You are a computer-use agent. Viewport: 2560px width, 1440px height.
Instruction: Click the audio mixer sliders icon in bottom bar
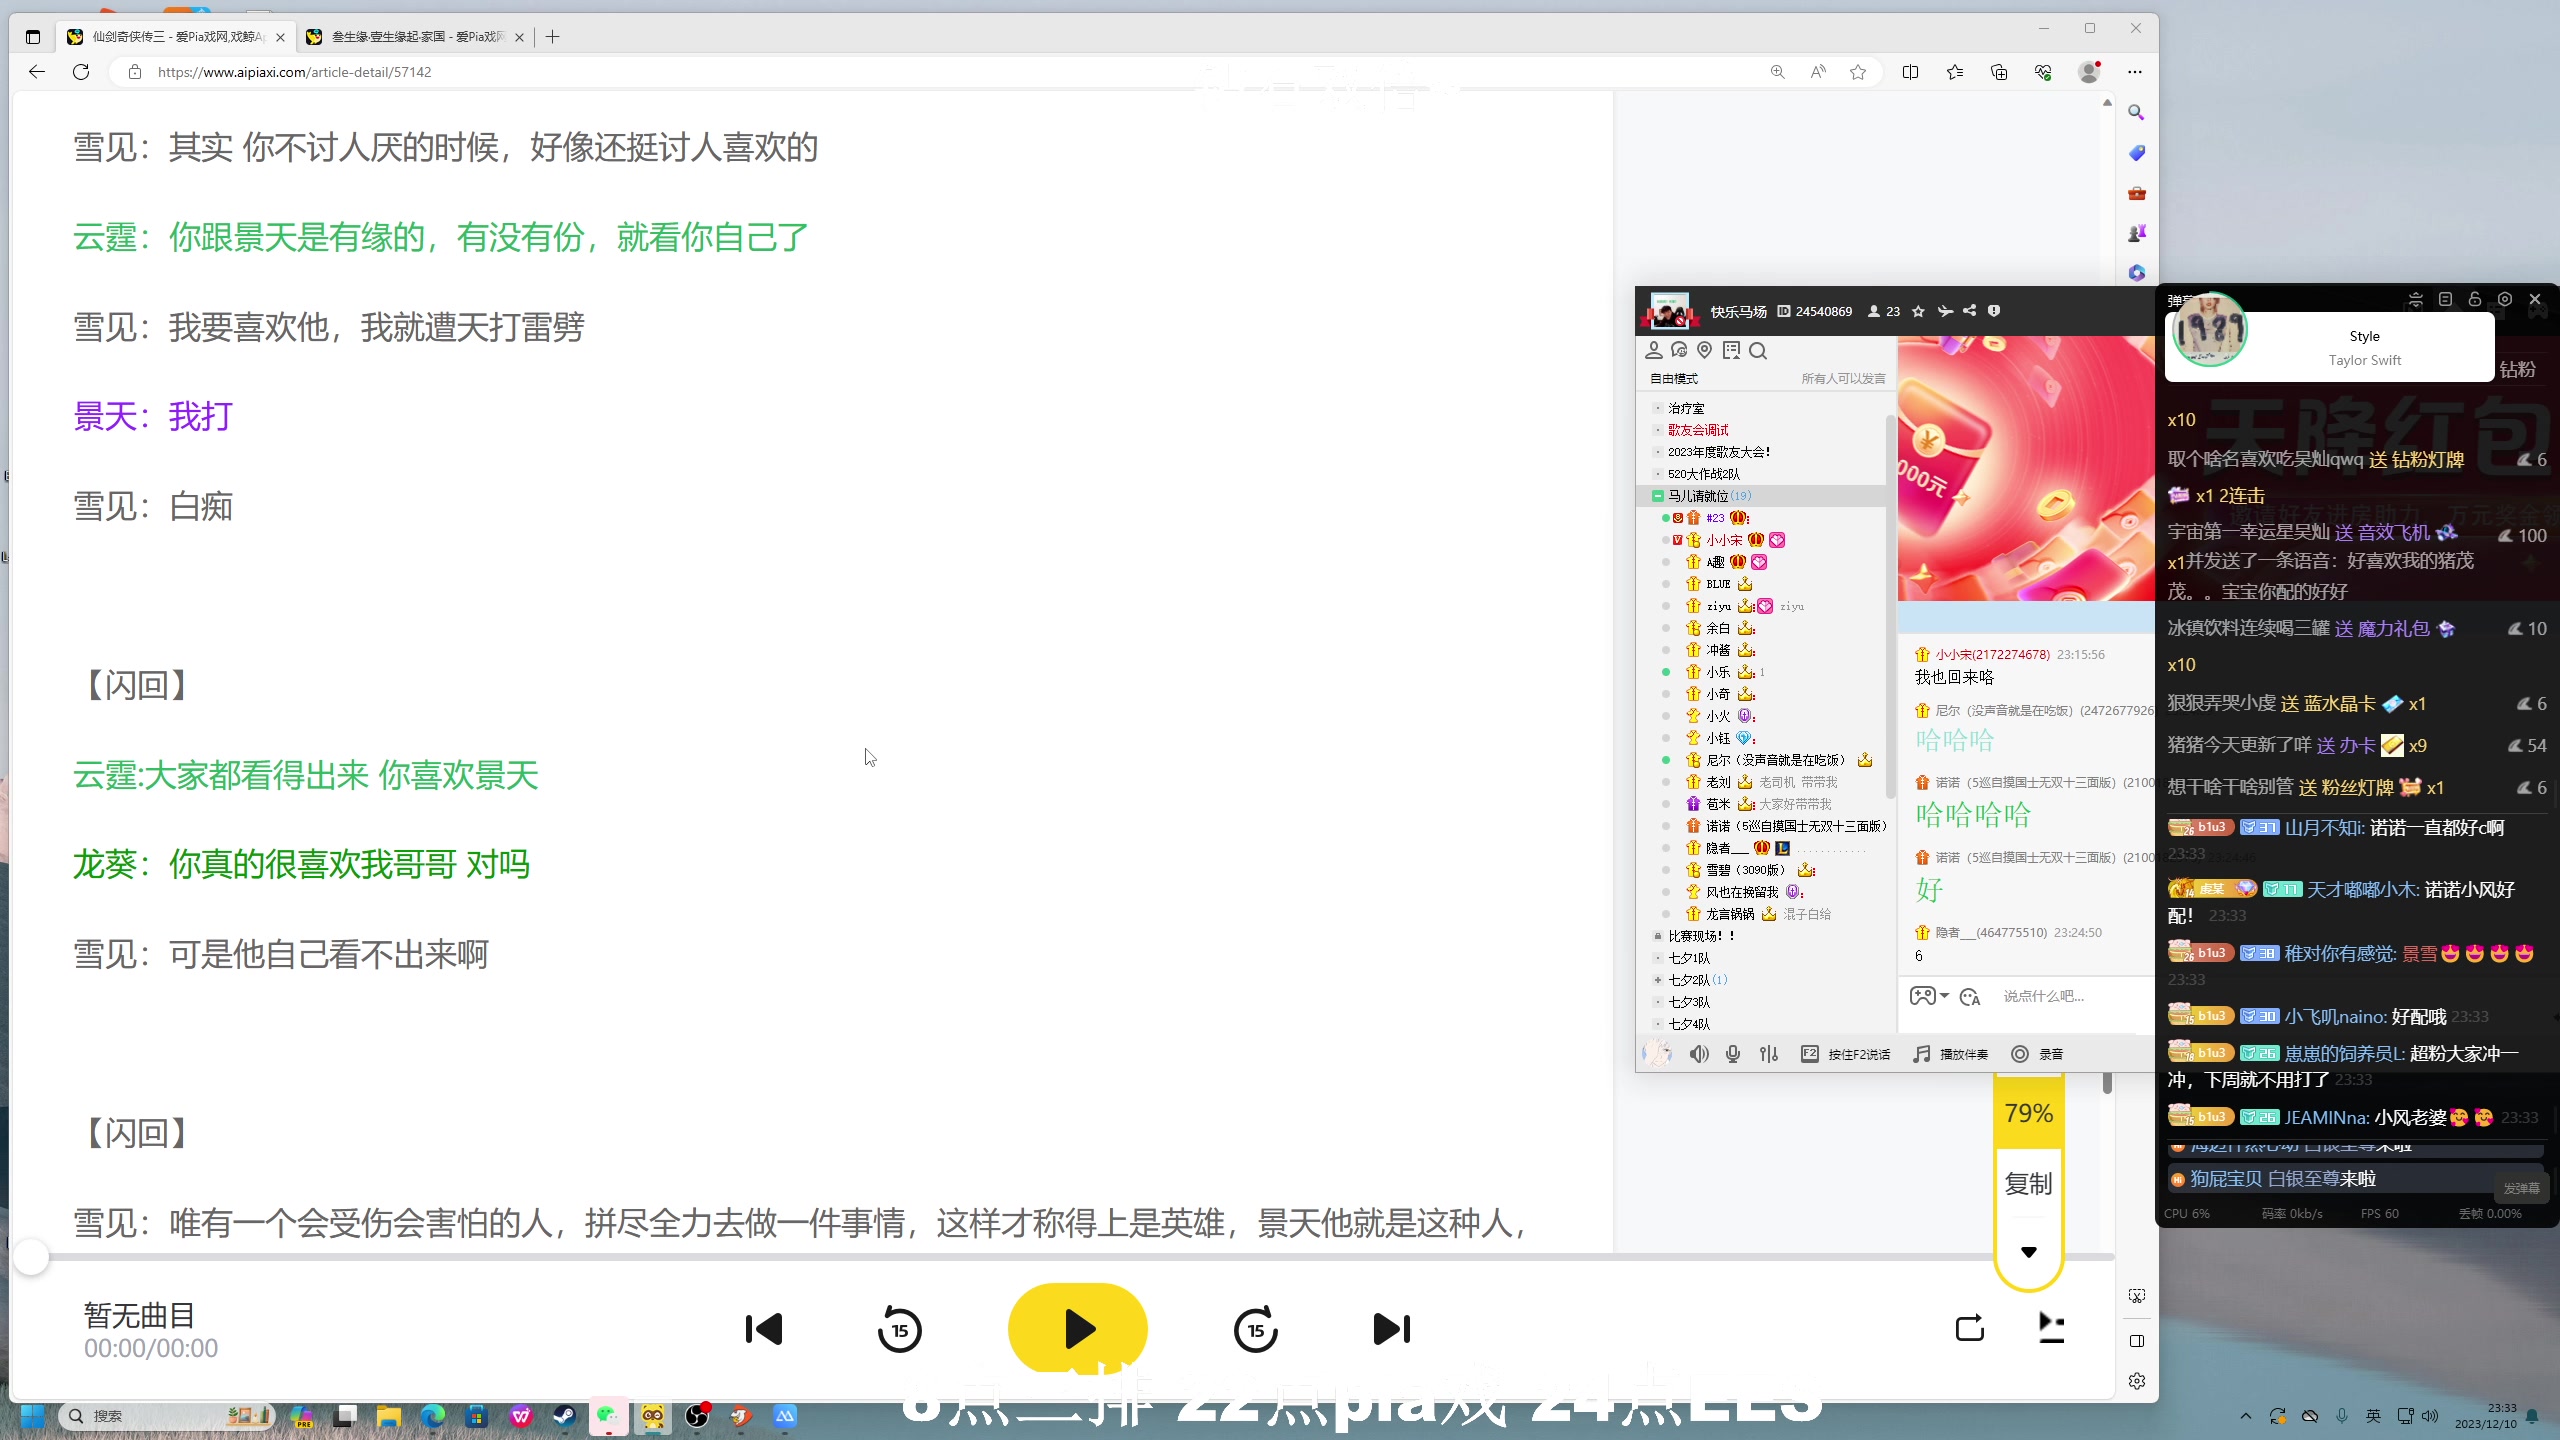click(1768, 1056)
